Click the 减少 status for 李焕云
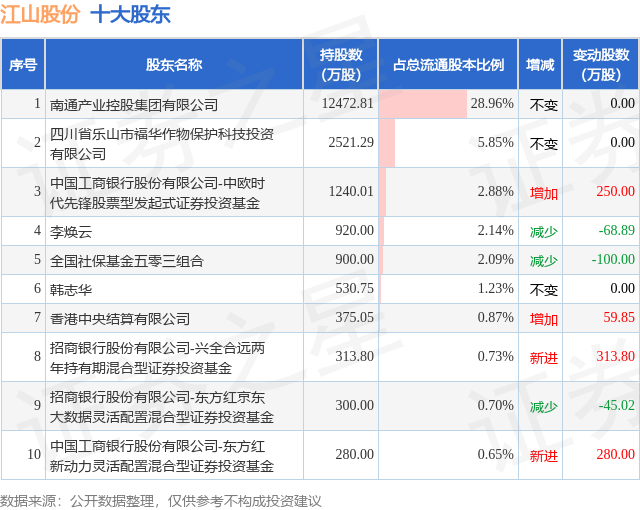The width and height of the screenshot is (640, 510). (544, 232)
